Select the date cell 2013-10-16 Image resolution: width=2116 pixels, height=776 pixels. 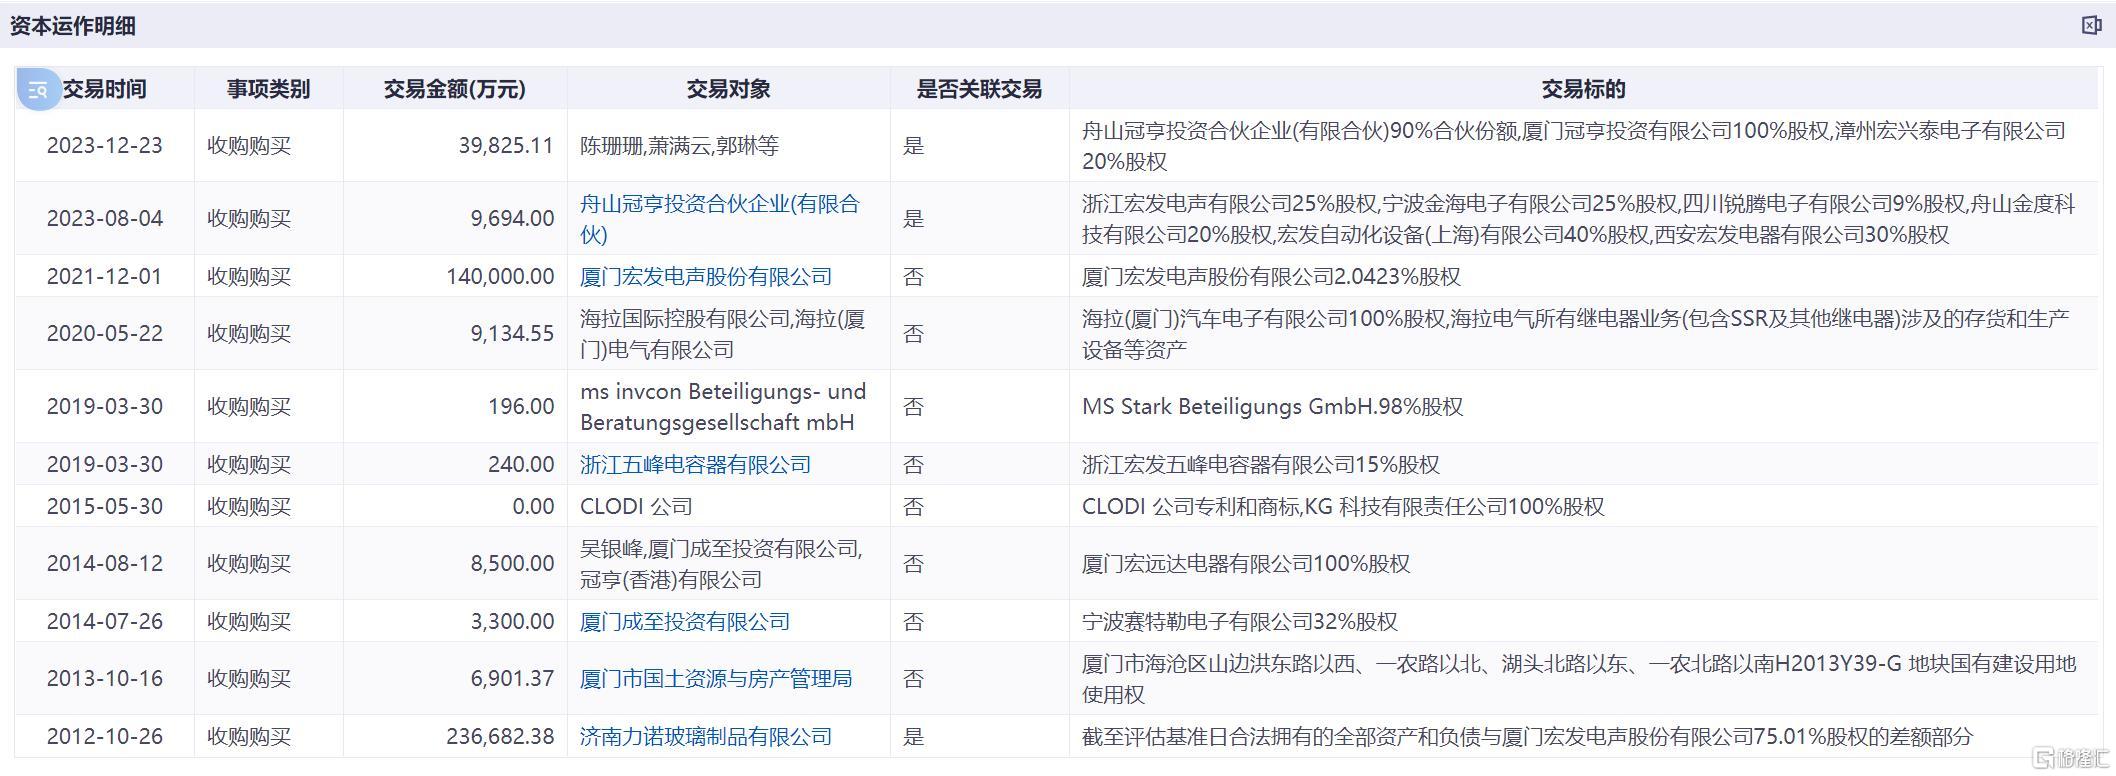coord(104,679)
